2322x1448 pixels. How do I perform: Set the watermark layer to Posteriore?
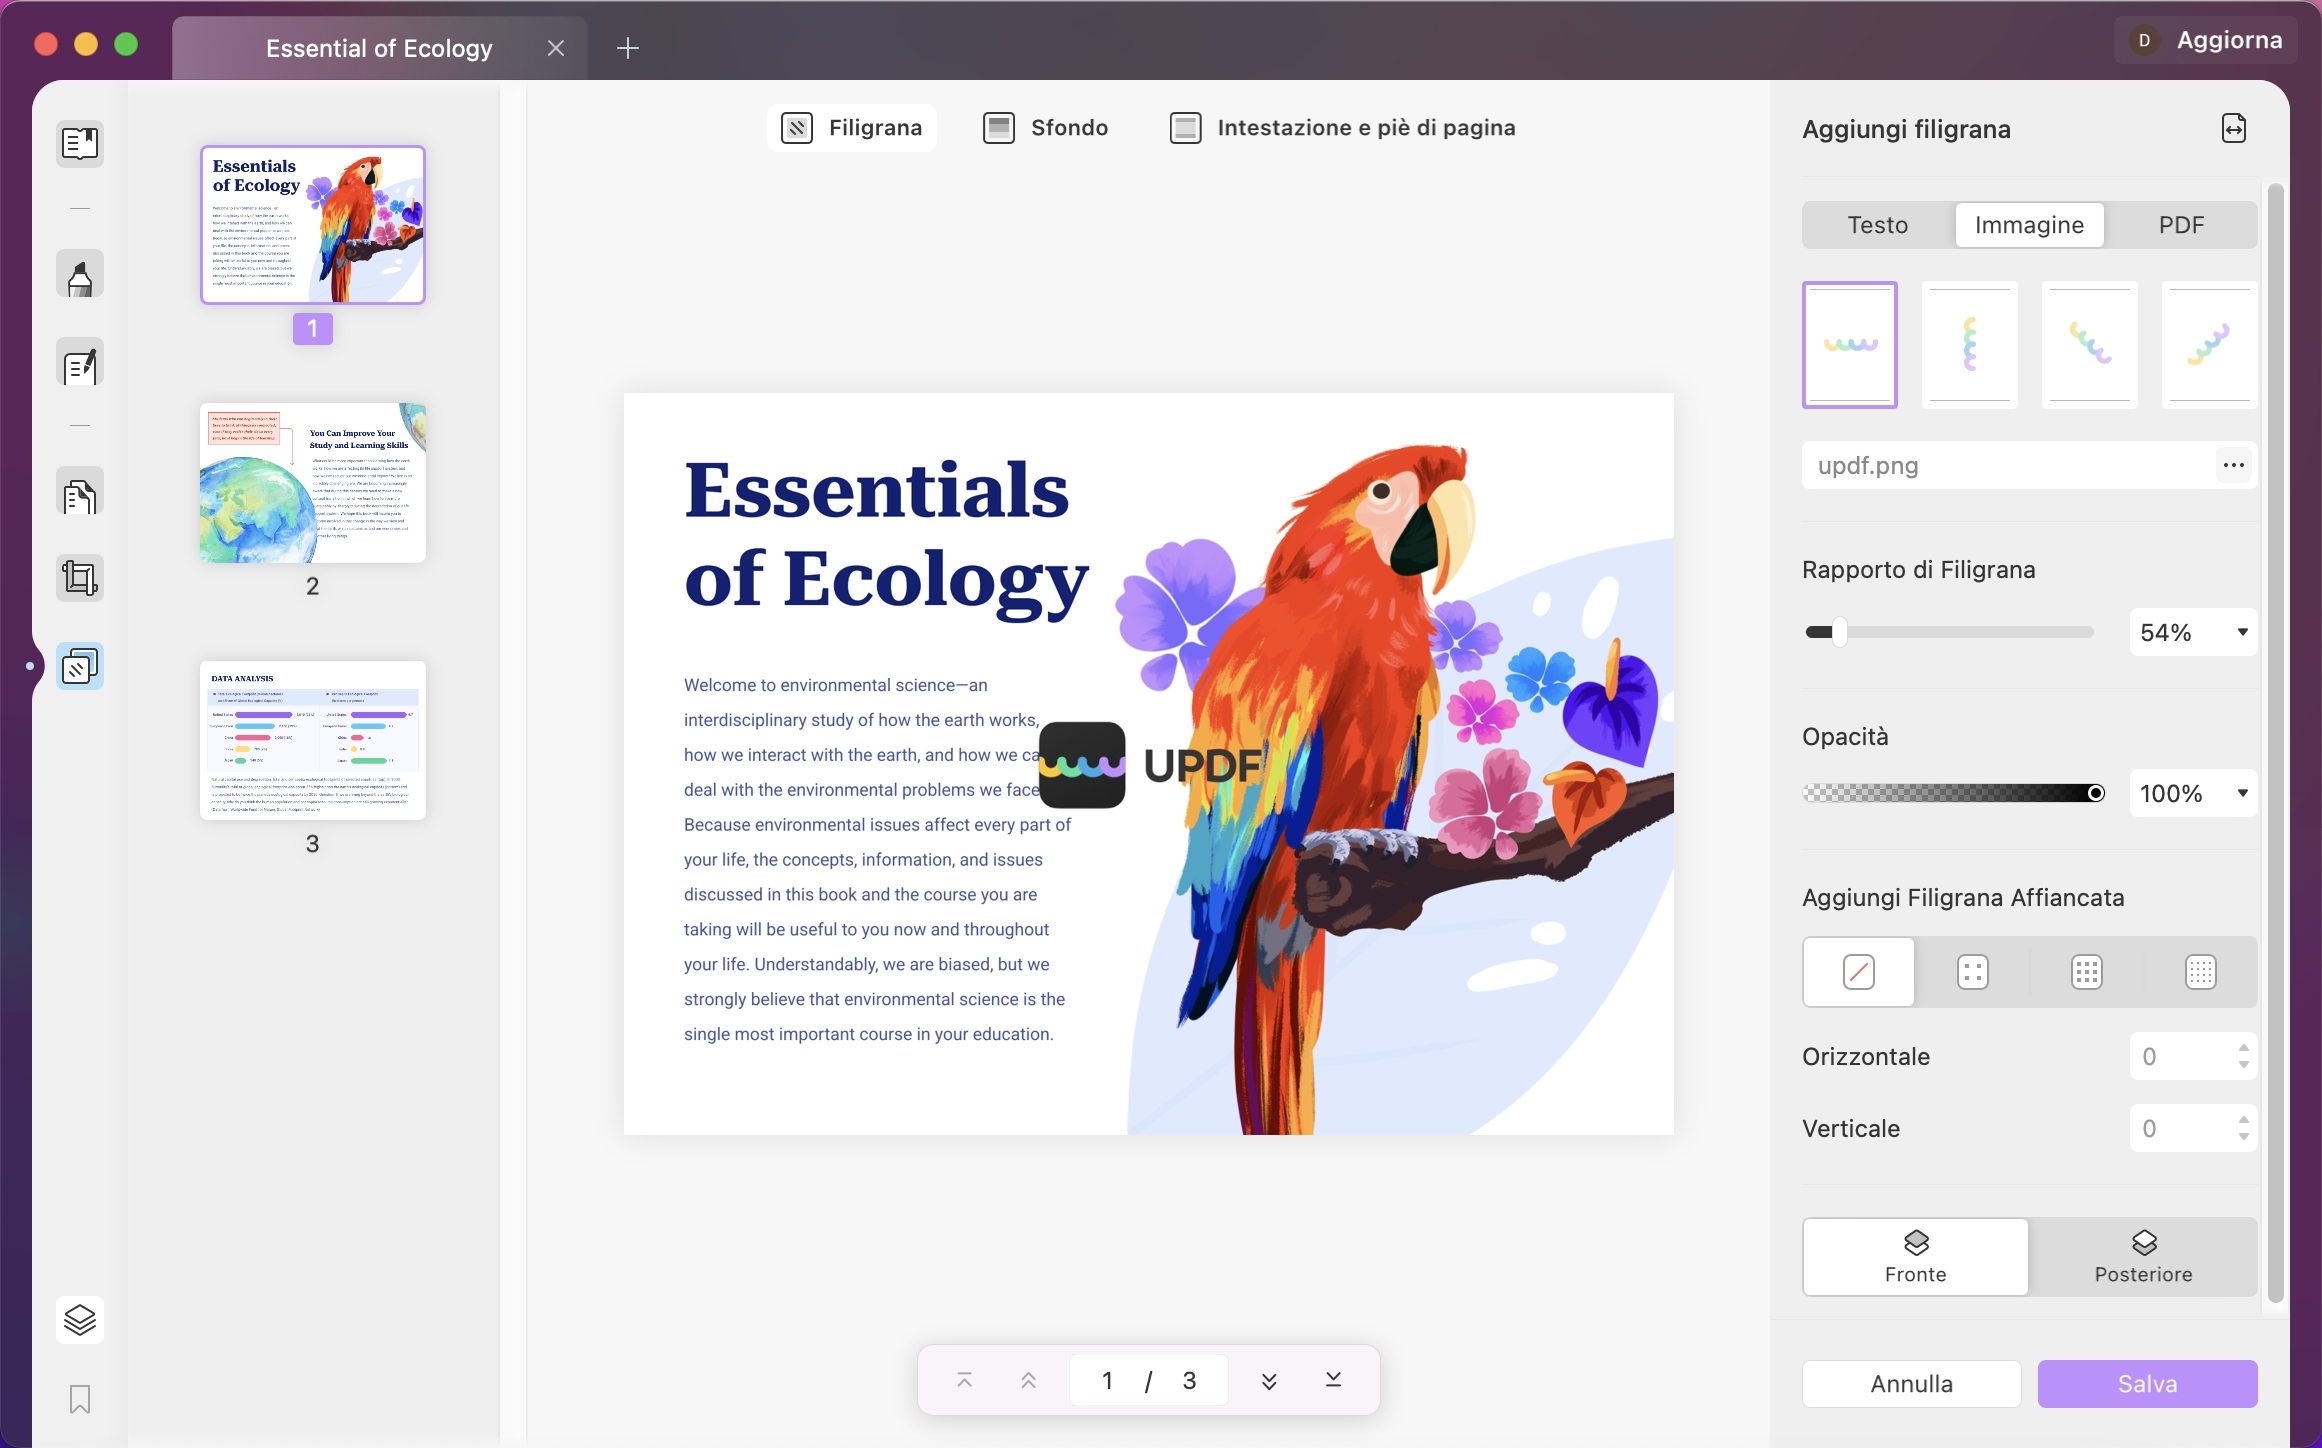(2143, 1256)
